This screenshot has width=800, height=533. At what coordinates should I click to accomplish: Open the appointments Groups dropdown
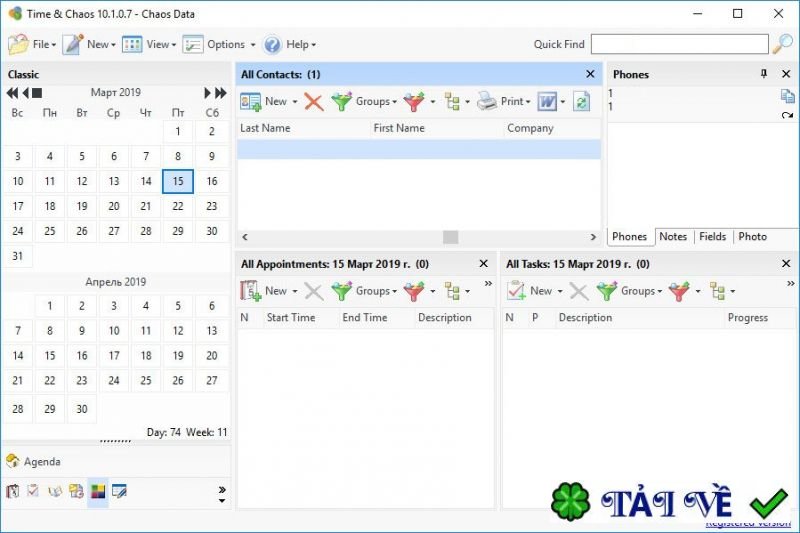[364, 291]
